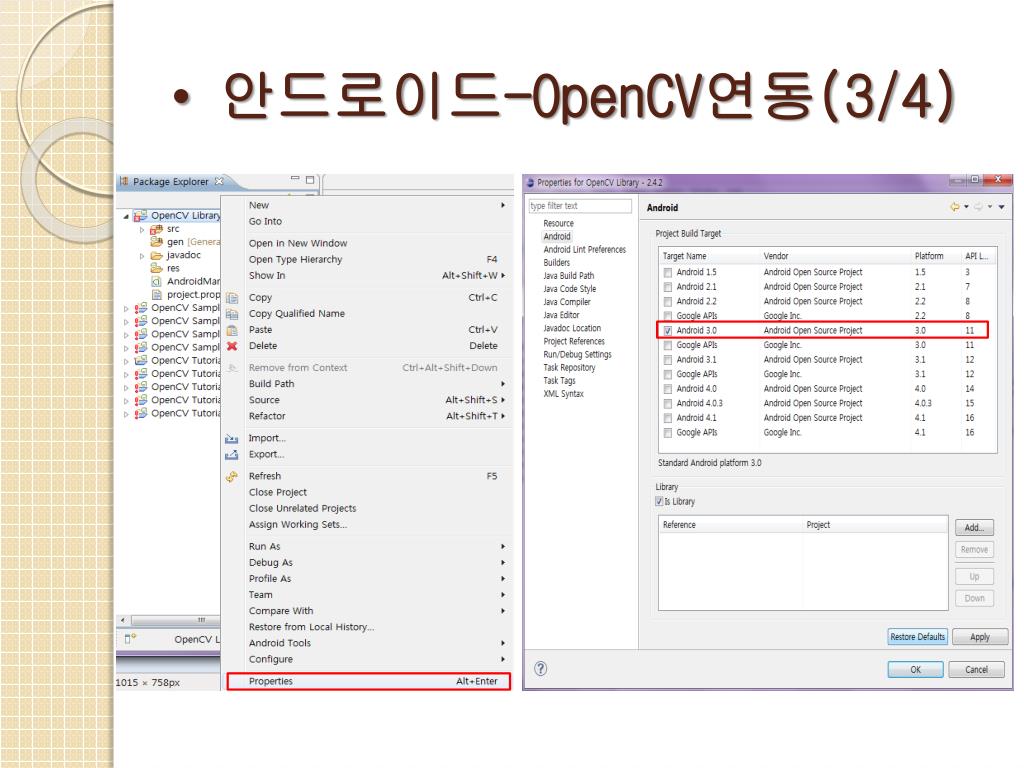Click the Add... library button
1024x768 pixels.
974,528
